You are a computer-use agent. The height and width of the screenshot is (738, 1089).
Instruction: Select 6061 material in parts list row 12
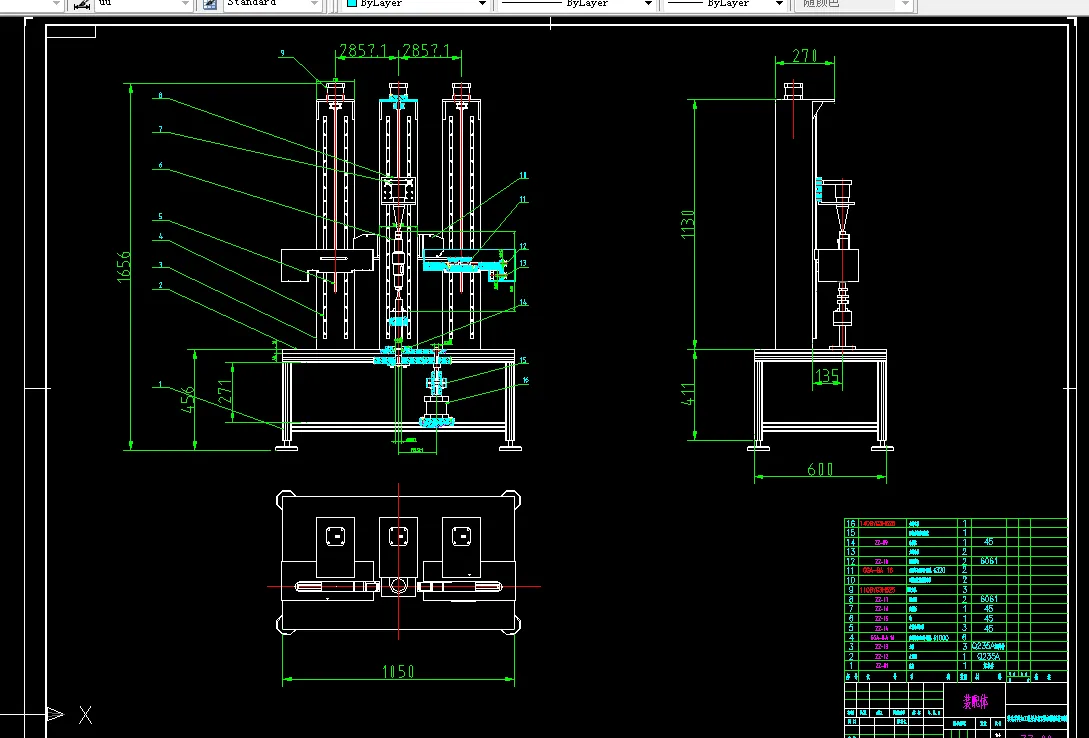pyautogui.click(x=989, y=561)
